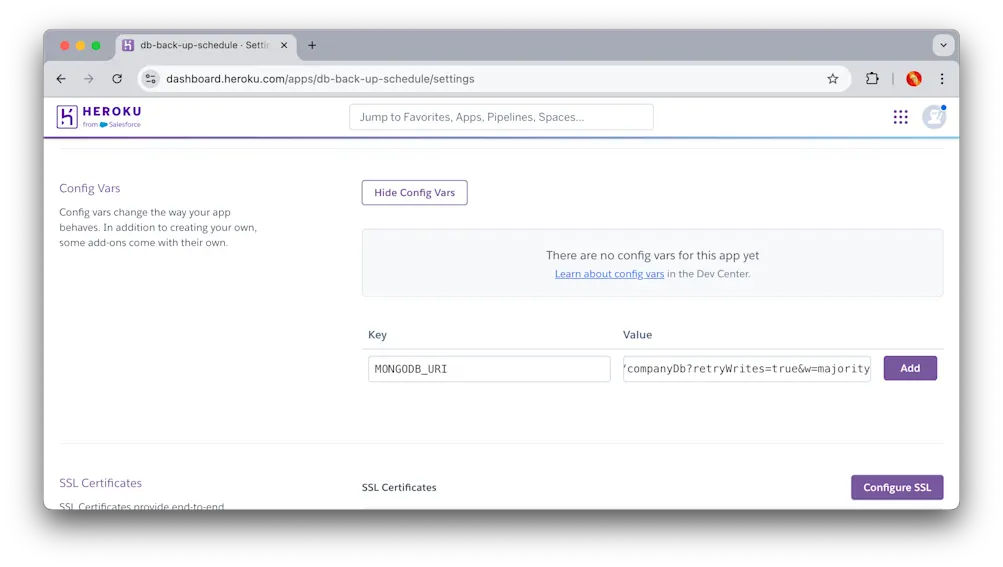
Task: Select the db-back-up-schedule Settings tab
Action: (206, 45)
